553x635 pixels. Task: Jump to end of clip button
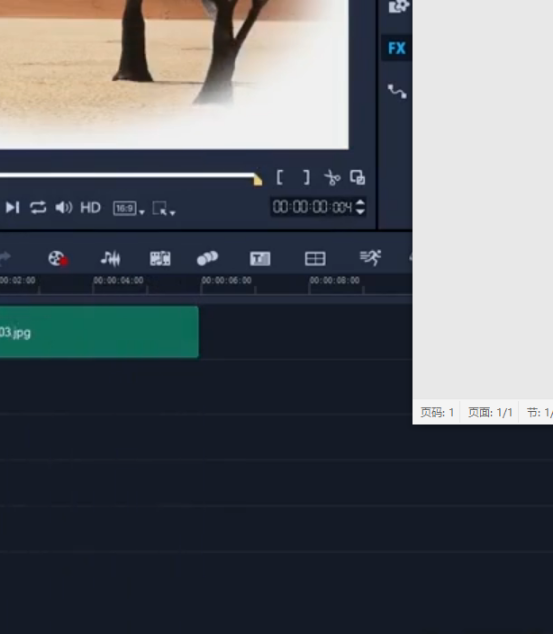point(13,207)
